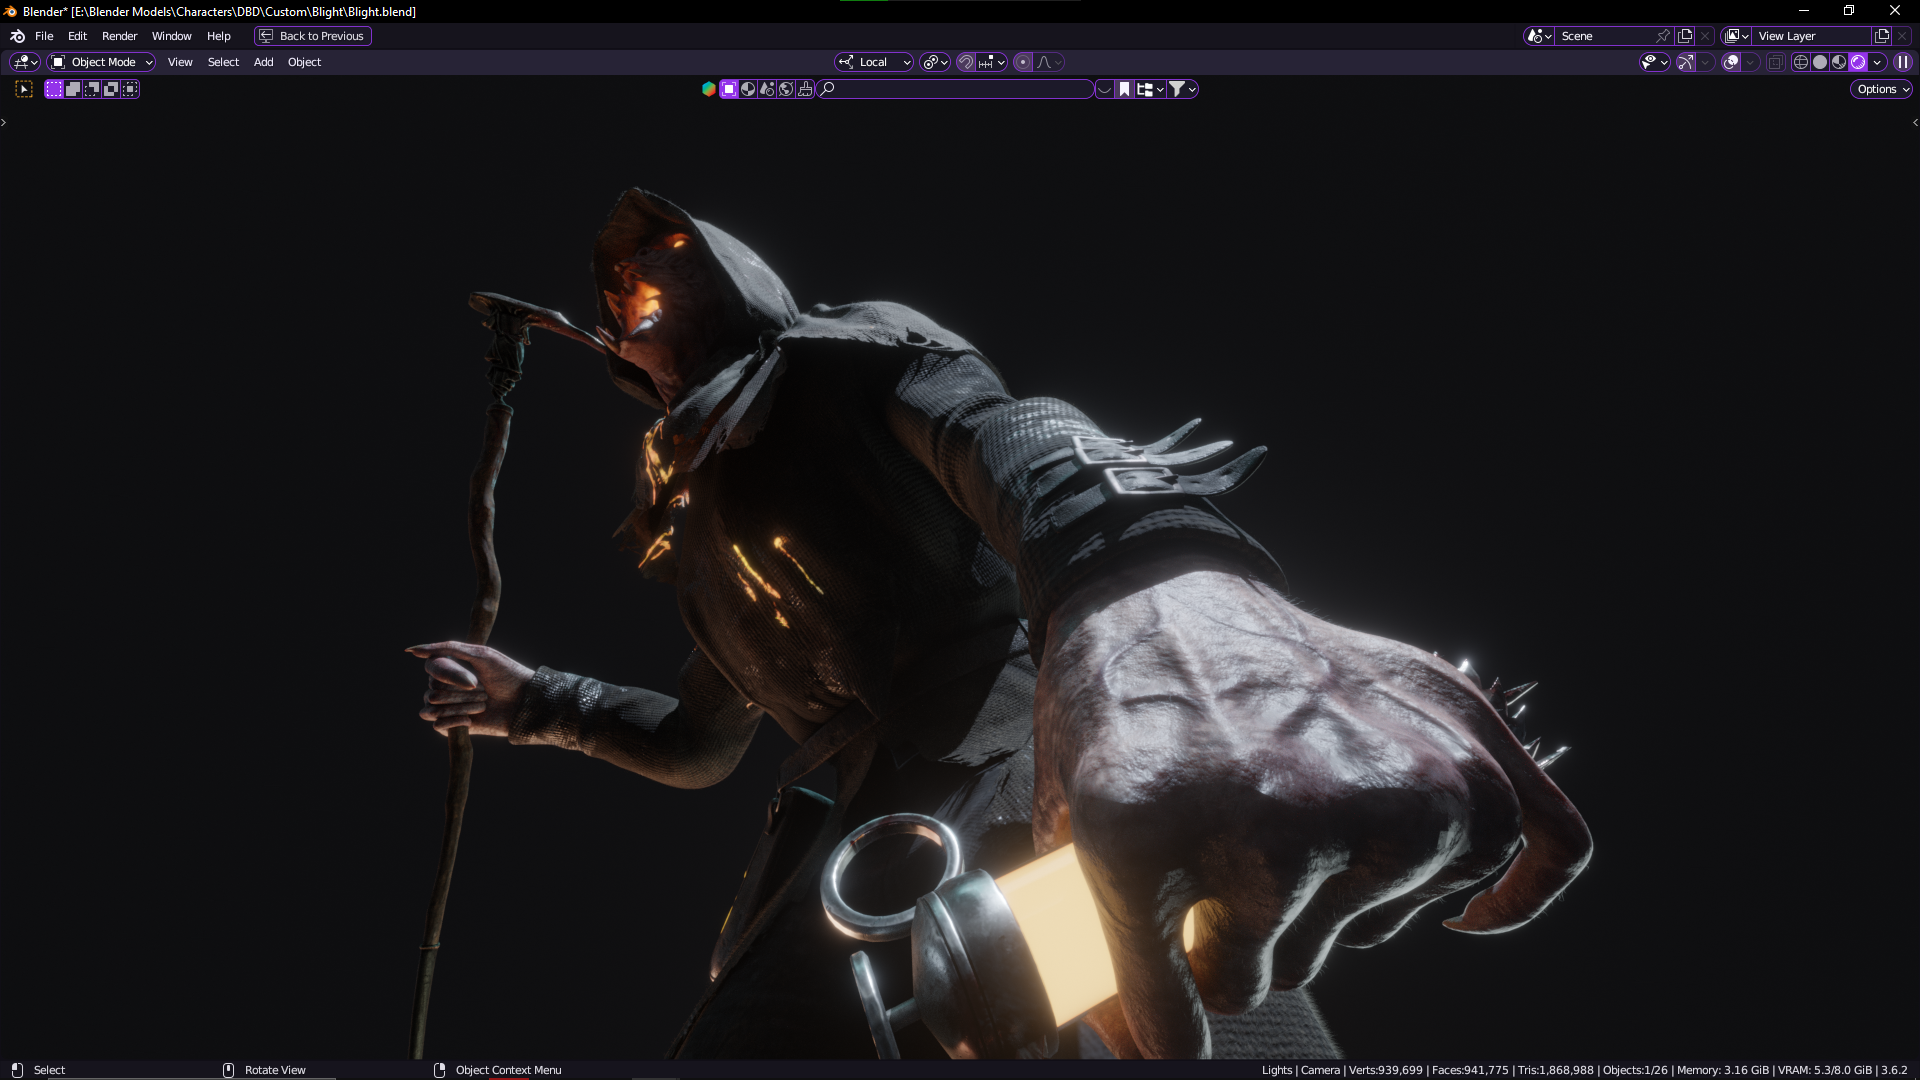This screenshot has width=1920, height=1080.
Task: Pause the viewport render preview
Action: pyautogui.click(x=1903, y=62)
